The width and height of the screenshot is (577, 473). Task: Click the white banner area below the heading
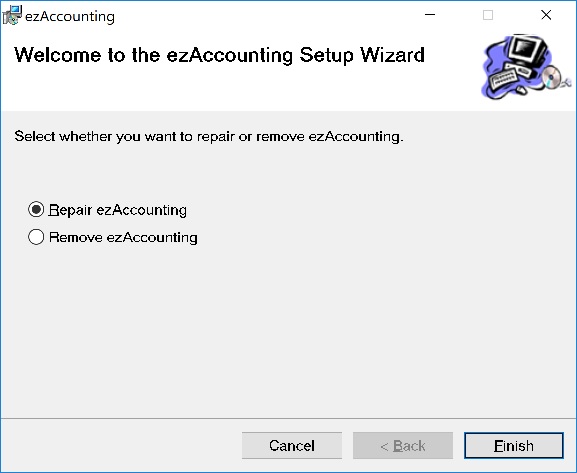tap(239, 90)
